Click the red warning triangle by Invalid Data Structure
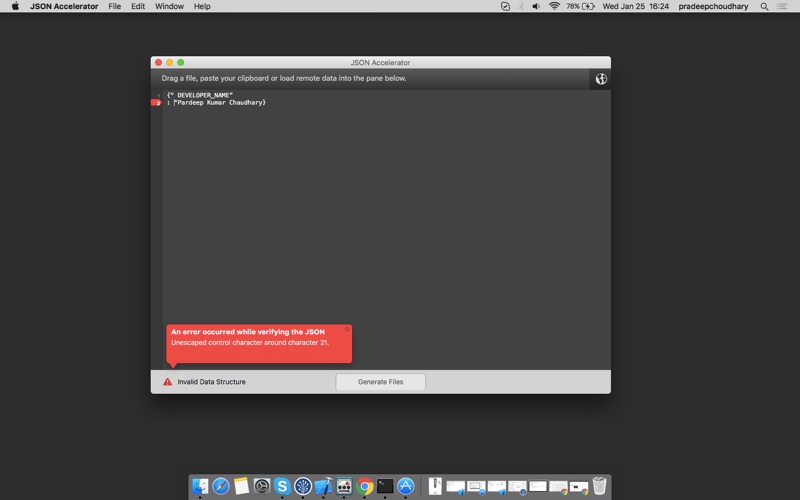The width and height of the screenshot is (800, 500). pyautogui.click(x=167, y=382)
